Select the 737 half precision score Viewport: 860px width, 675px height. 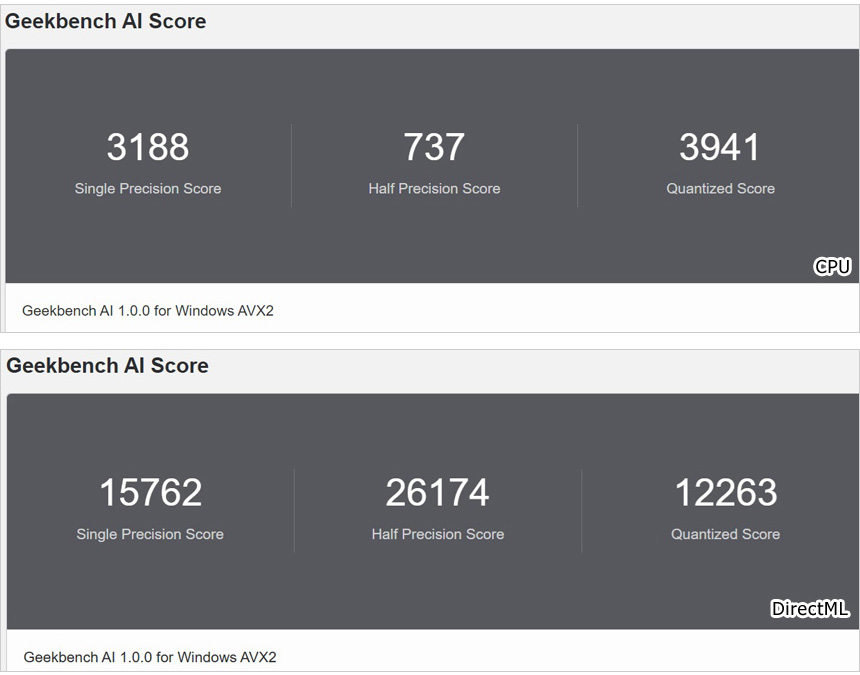434,147
